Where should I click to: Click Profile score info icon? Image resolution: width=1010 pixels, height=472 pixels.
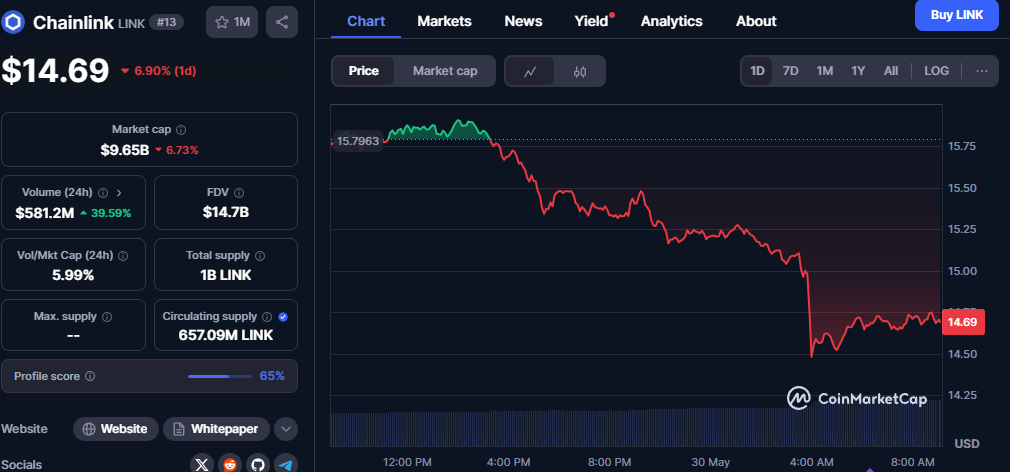point(90,375)
